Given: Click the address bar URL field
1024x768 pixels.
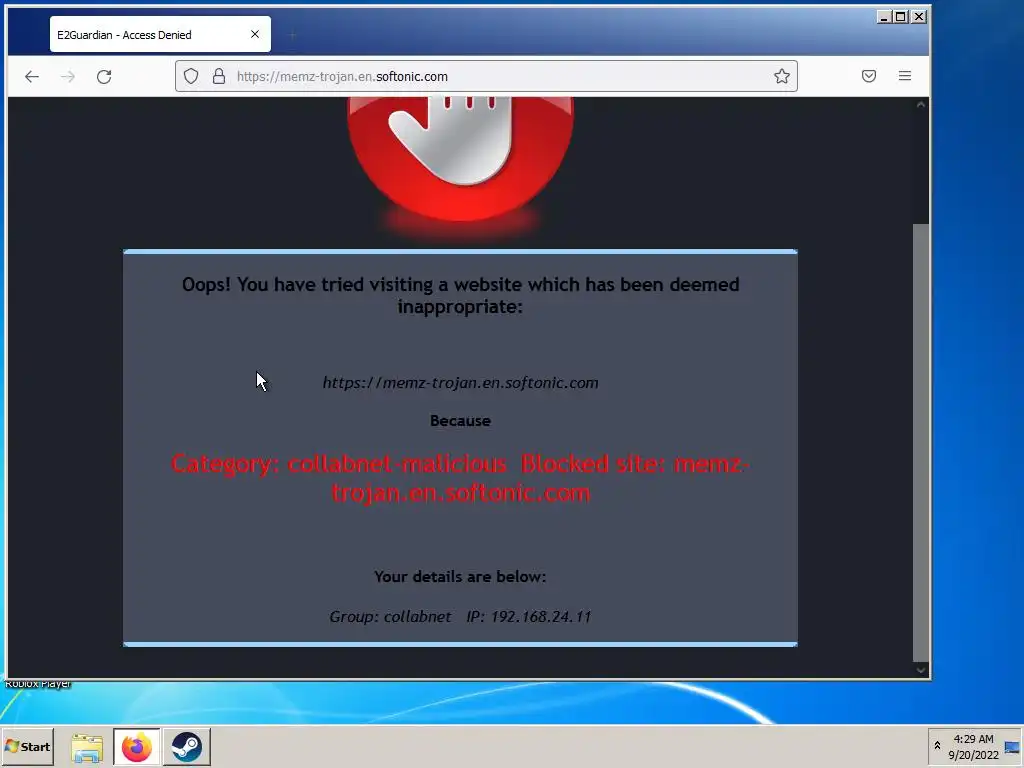Looking at the screenshot, I should tap(487, 76).
